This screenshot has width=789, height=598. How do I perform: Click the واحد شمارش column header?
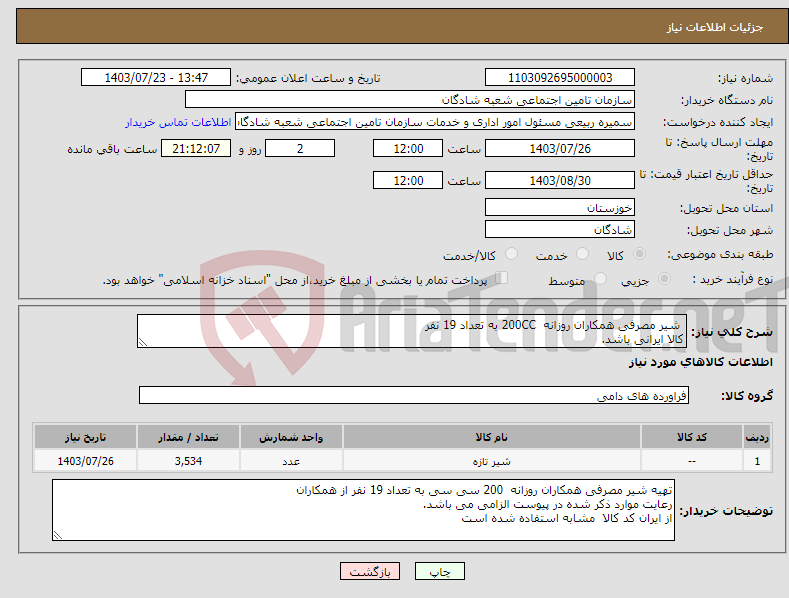coord(291,437)
